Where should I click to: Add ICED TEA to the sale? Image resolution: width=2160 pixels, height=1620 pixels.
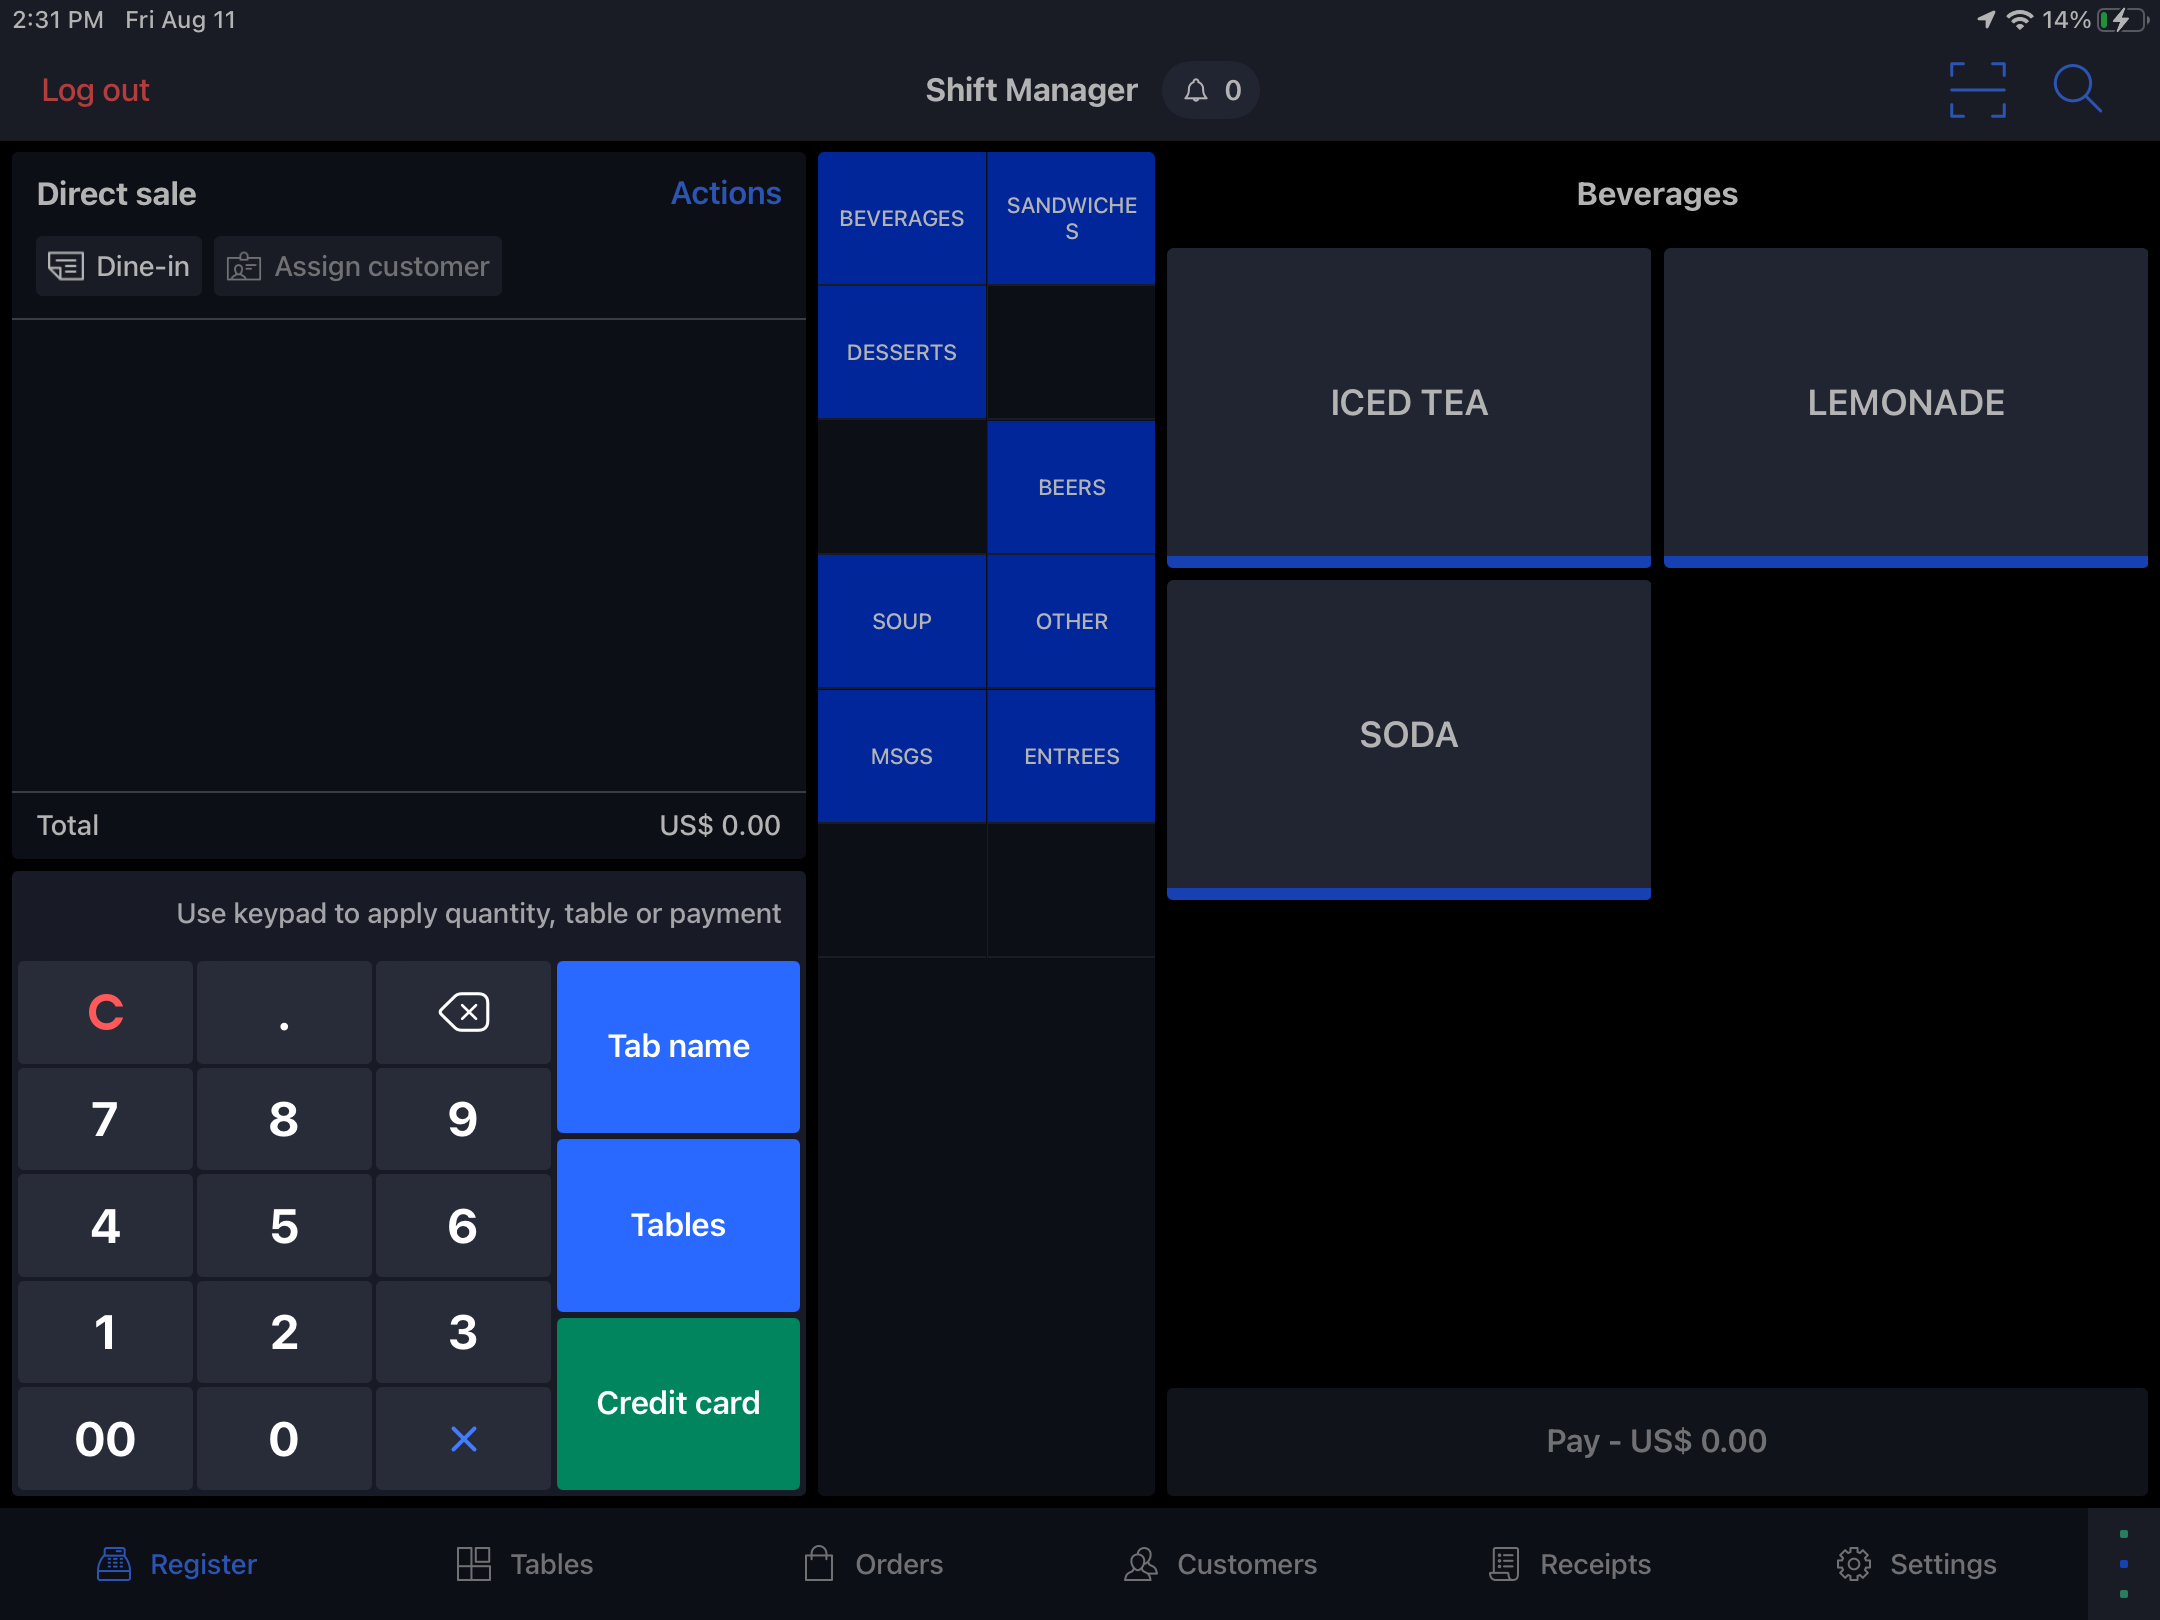[1408, 403]
